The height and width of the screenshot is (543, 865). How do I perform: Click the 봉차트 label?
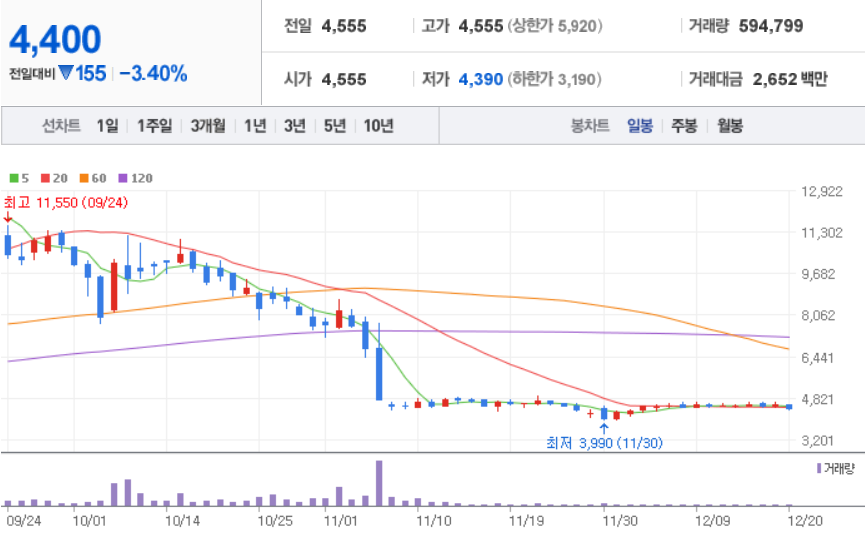click(x=590, y=126)
